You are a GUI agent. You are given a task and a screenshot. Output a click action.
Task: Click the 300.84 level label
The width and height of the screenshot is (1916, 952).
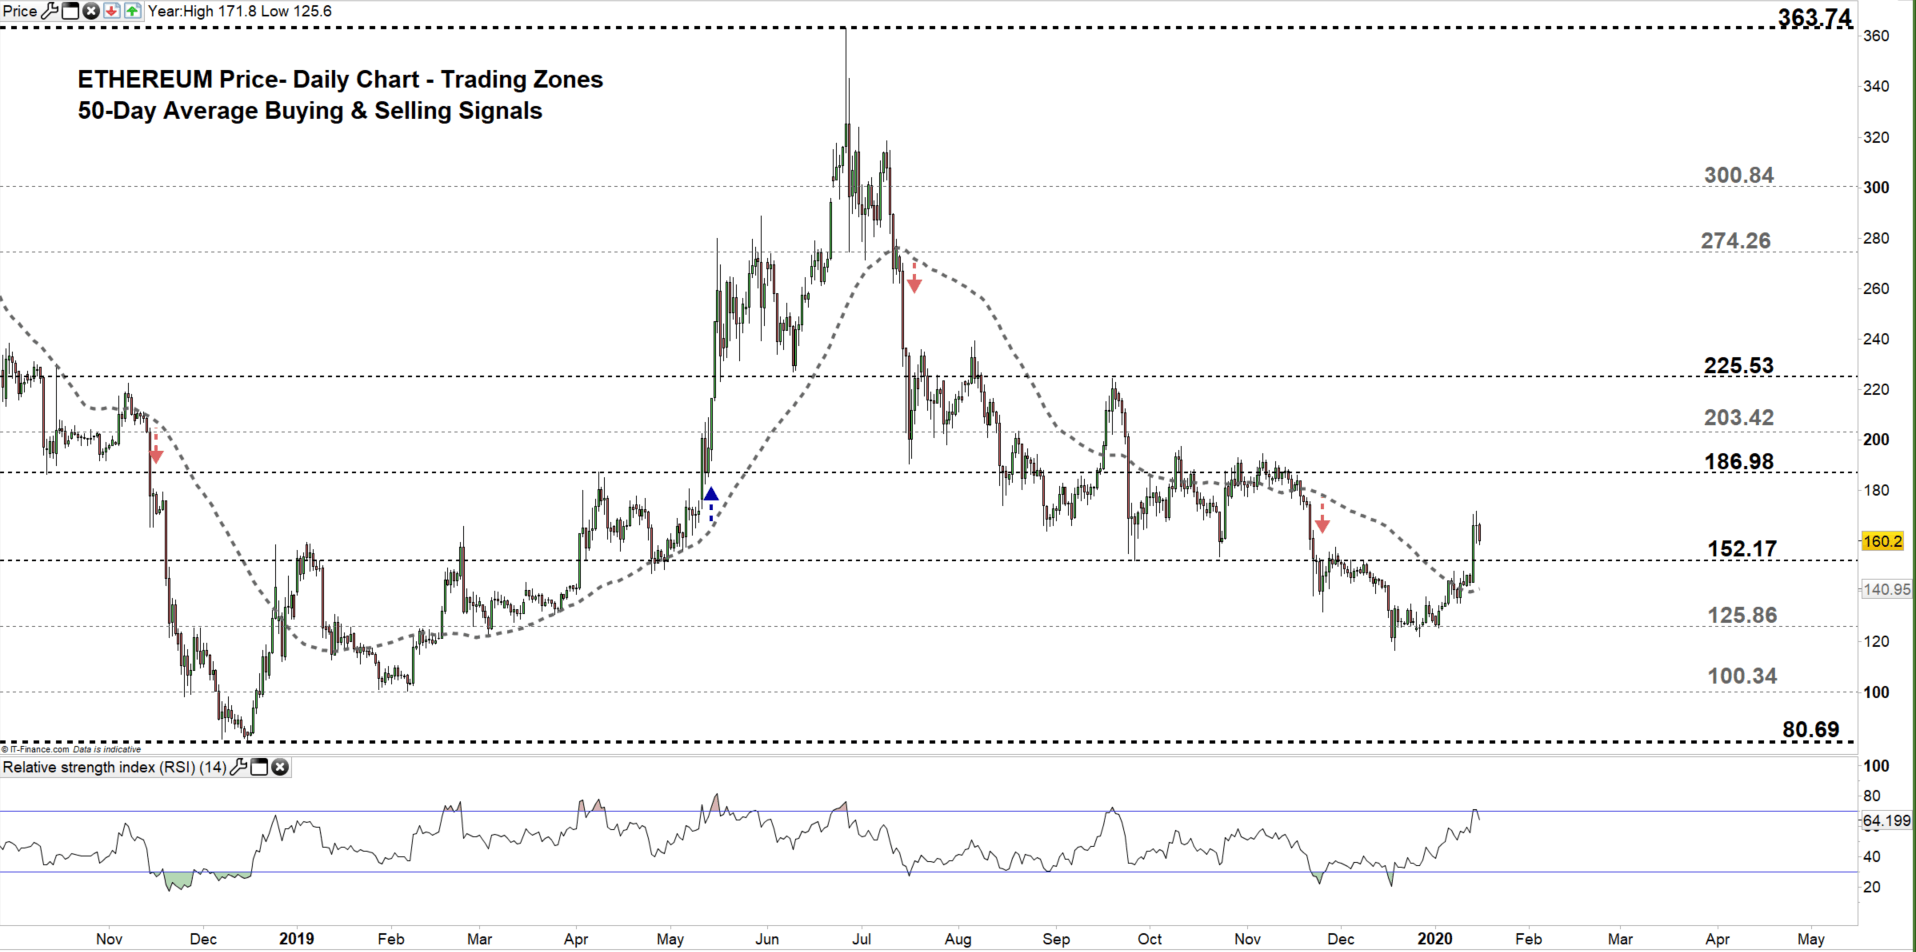[x=1739, y=175]
